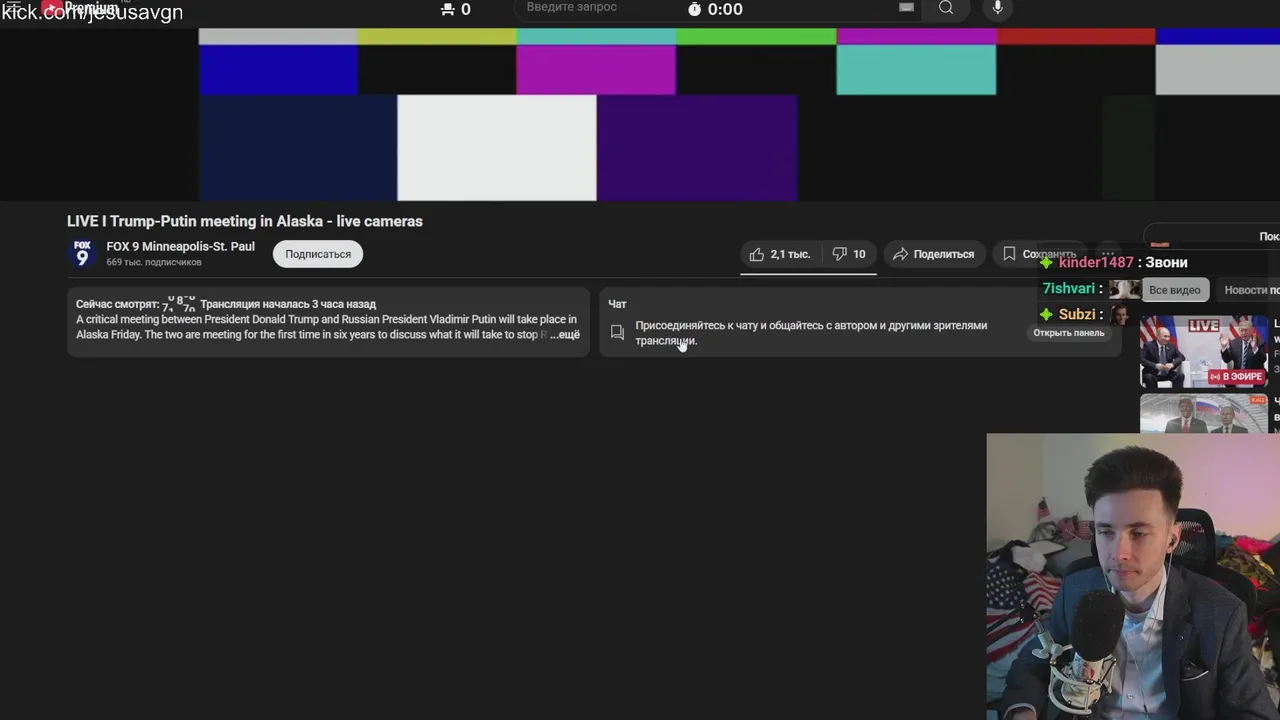Click the YouTube Premium logo
Image resolution: width=1280 pixels, height=720 pixels.
click(x=82, y=8)
